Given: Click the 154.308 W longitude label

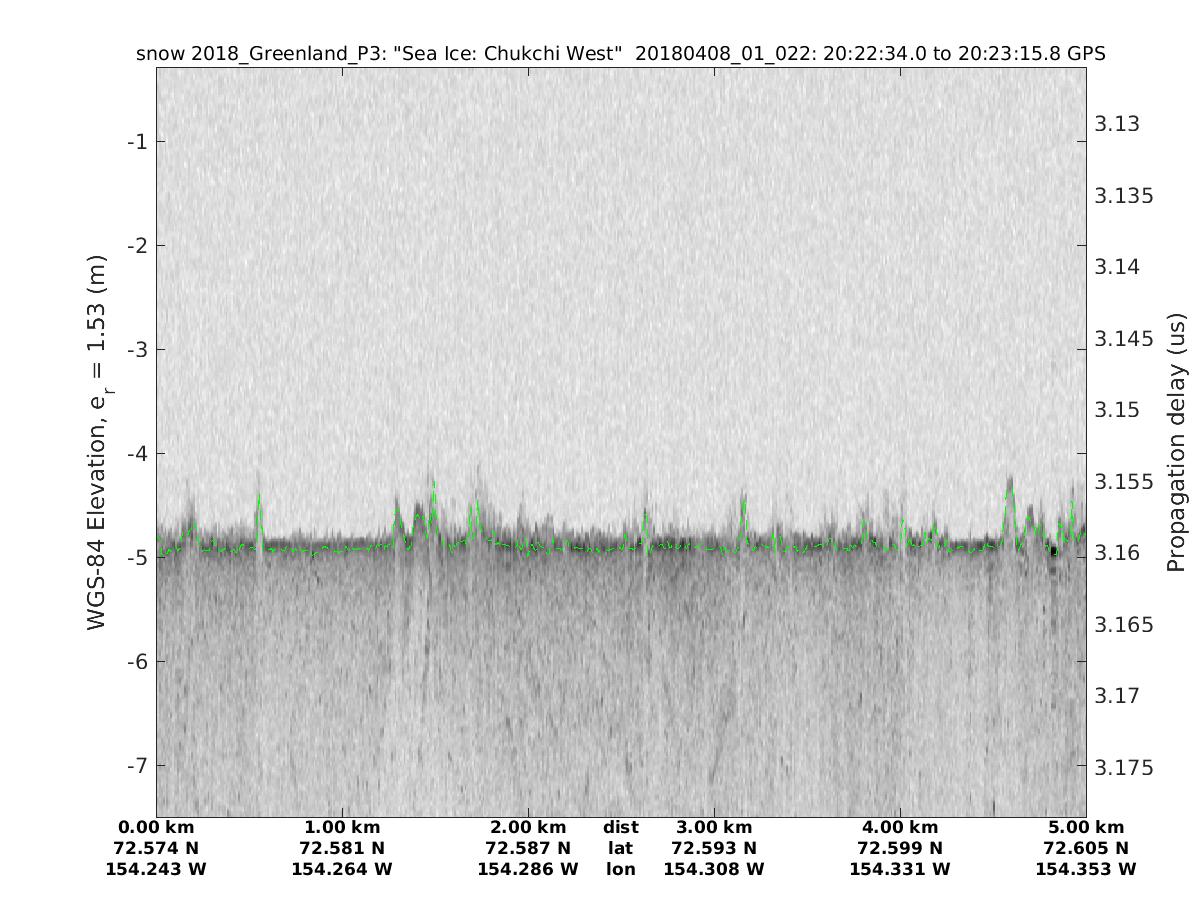Looking at the screenshot, I should (x=714, y=869).
